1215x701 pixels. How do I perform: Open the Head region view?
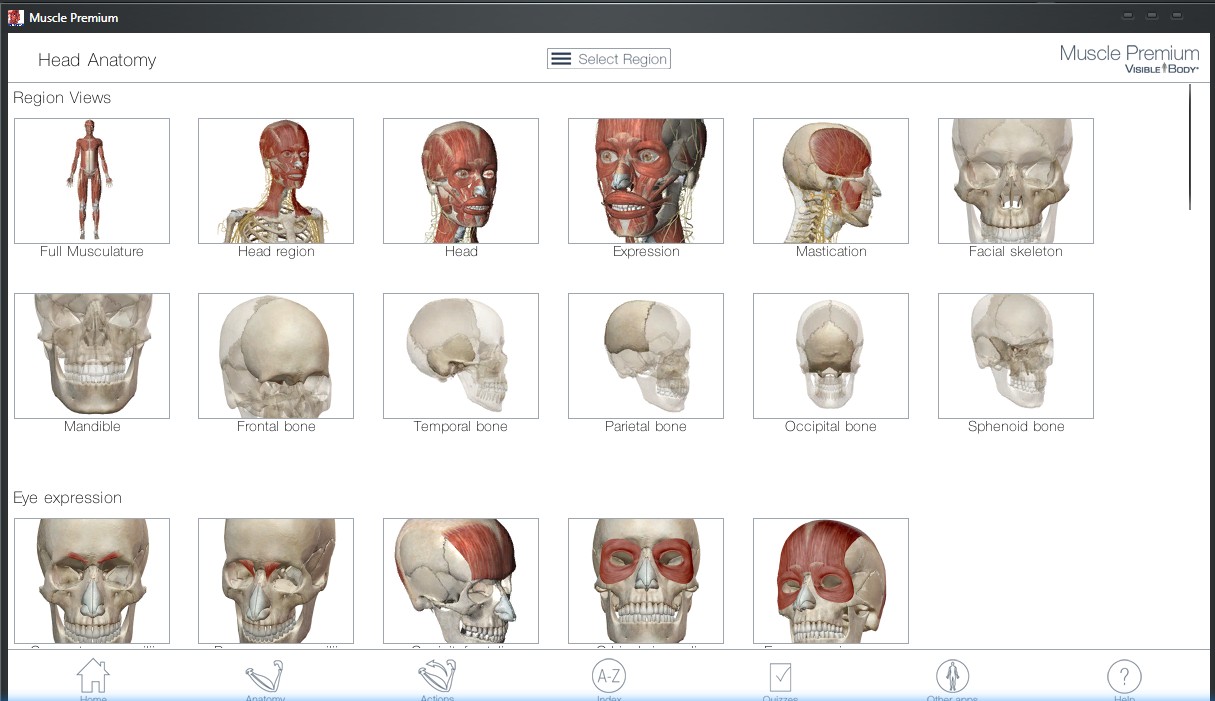coord(276,181)
